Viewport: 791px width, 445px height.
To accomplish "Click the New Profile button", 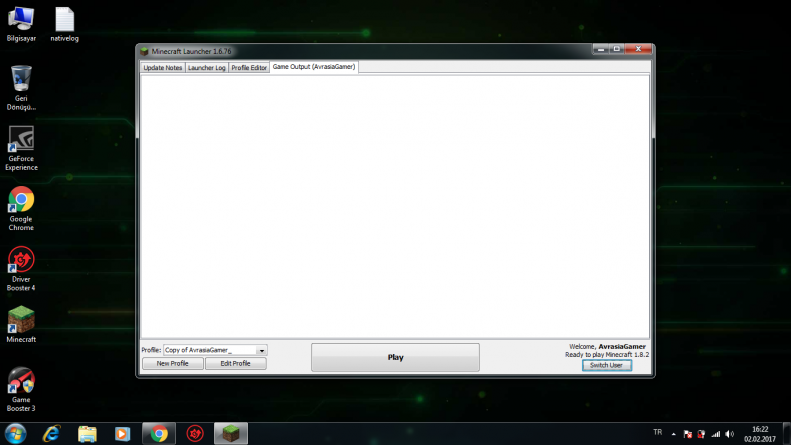I will coord(173,363).
